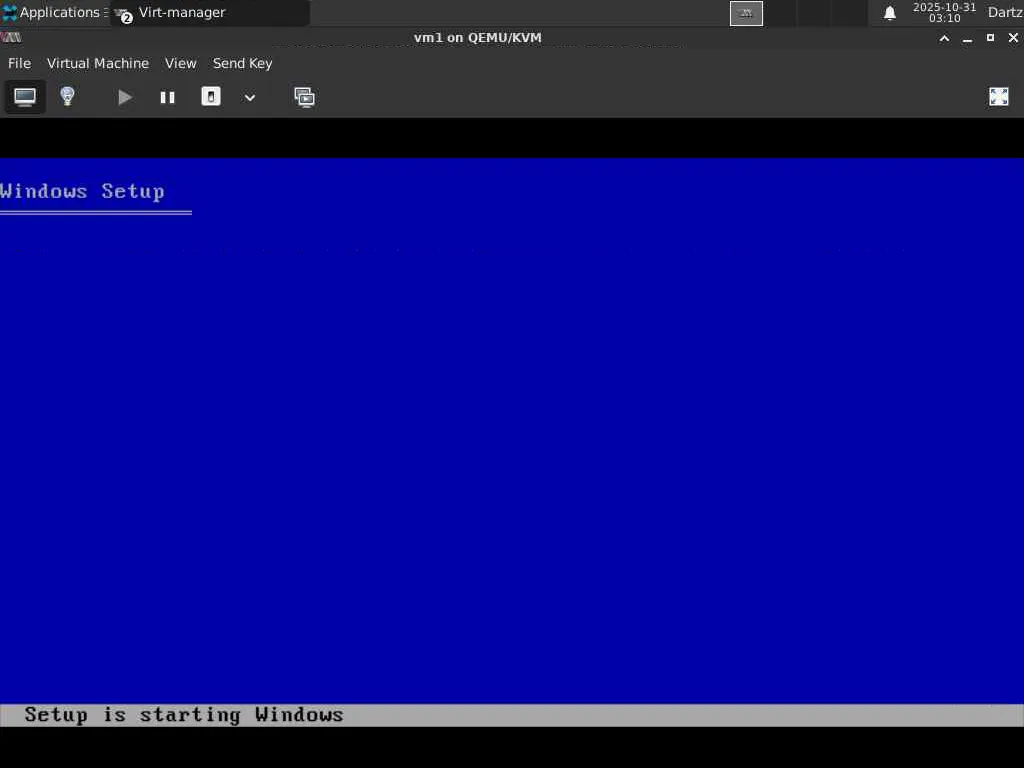This screenshot has width=1024, height=768.
Task: Pause the virtual machine
Action: (x=167, y=97)
